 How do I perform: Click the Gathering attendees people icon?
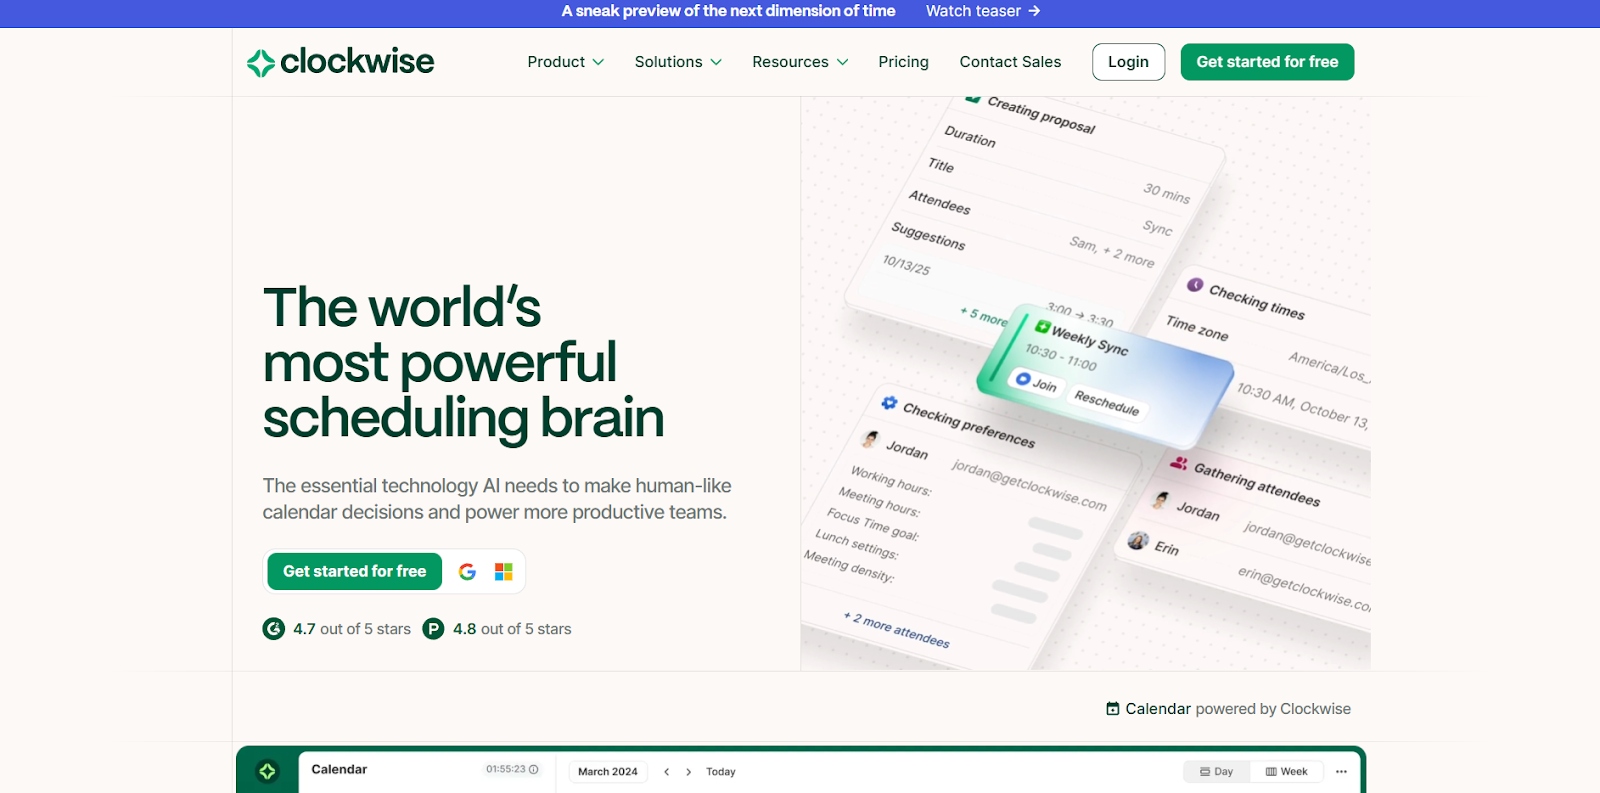pyautogui.click(x=1179, y=463)
